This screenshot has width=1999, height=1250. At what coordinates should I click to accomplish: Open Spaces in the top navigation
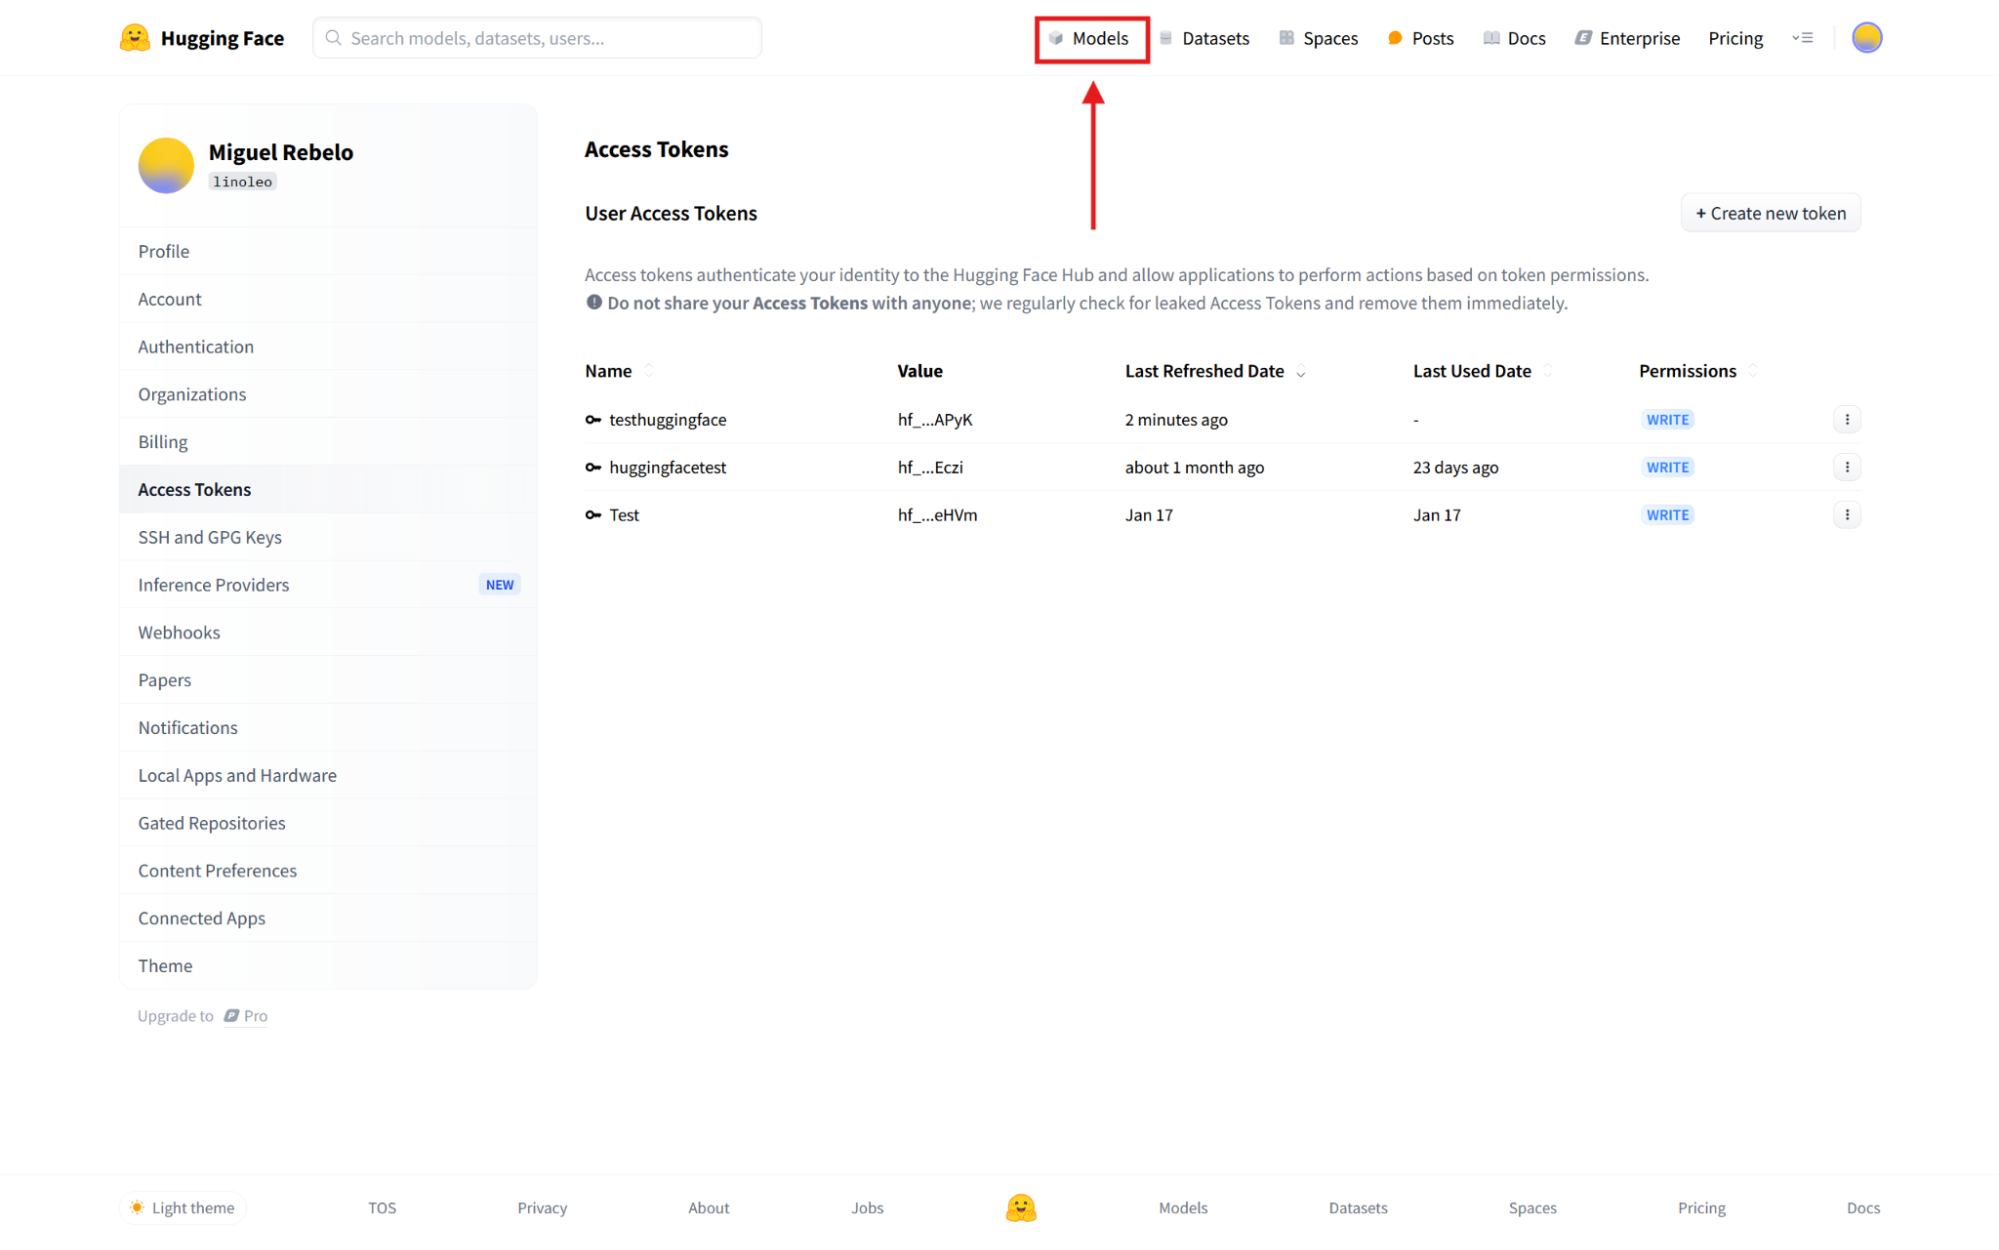click(1318, 38)
